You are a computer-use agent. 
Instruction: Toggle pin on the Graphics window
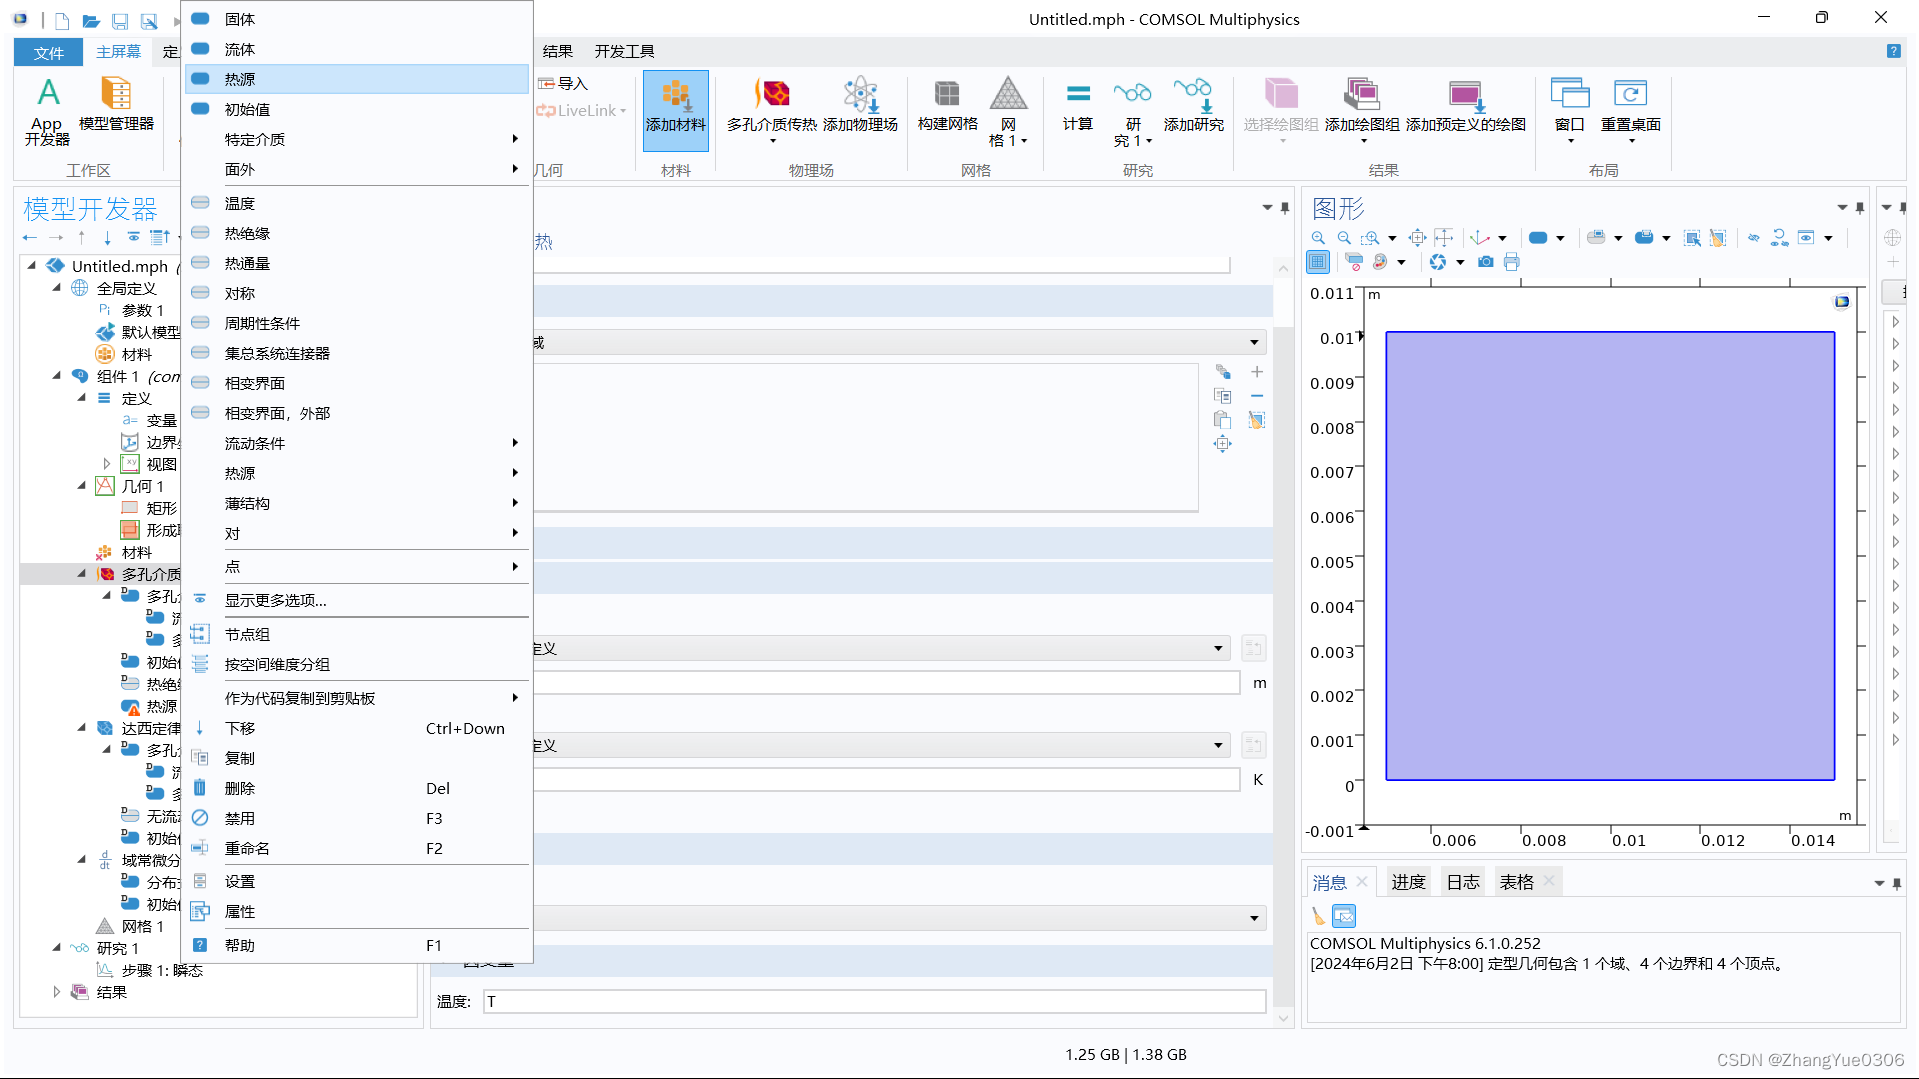click(x=1860, y=208)
